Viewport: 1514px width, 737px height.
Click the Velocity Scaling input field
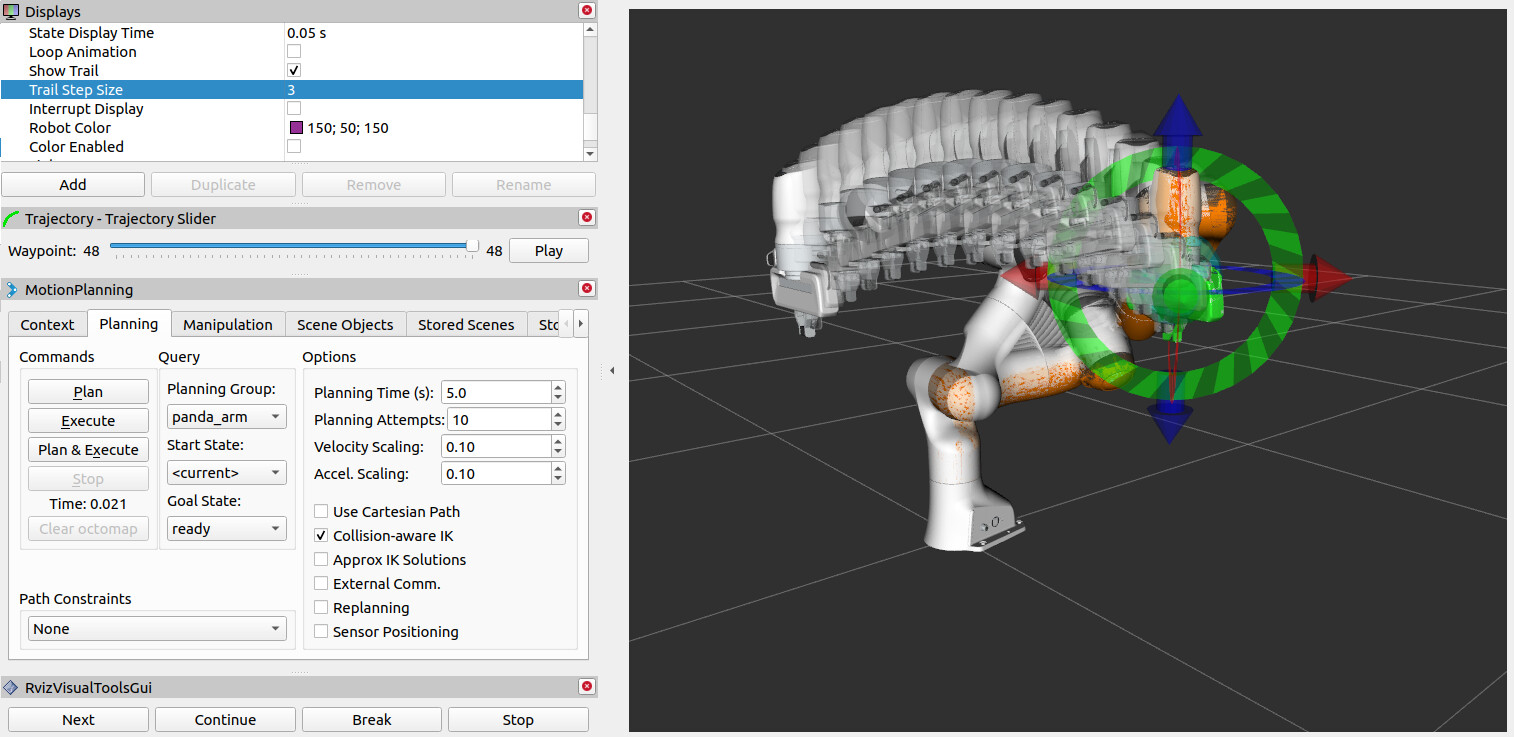[x=497, y=446]
